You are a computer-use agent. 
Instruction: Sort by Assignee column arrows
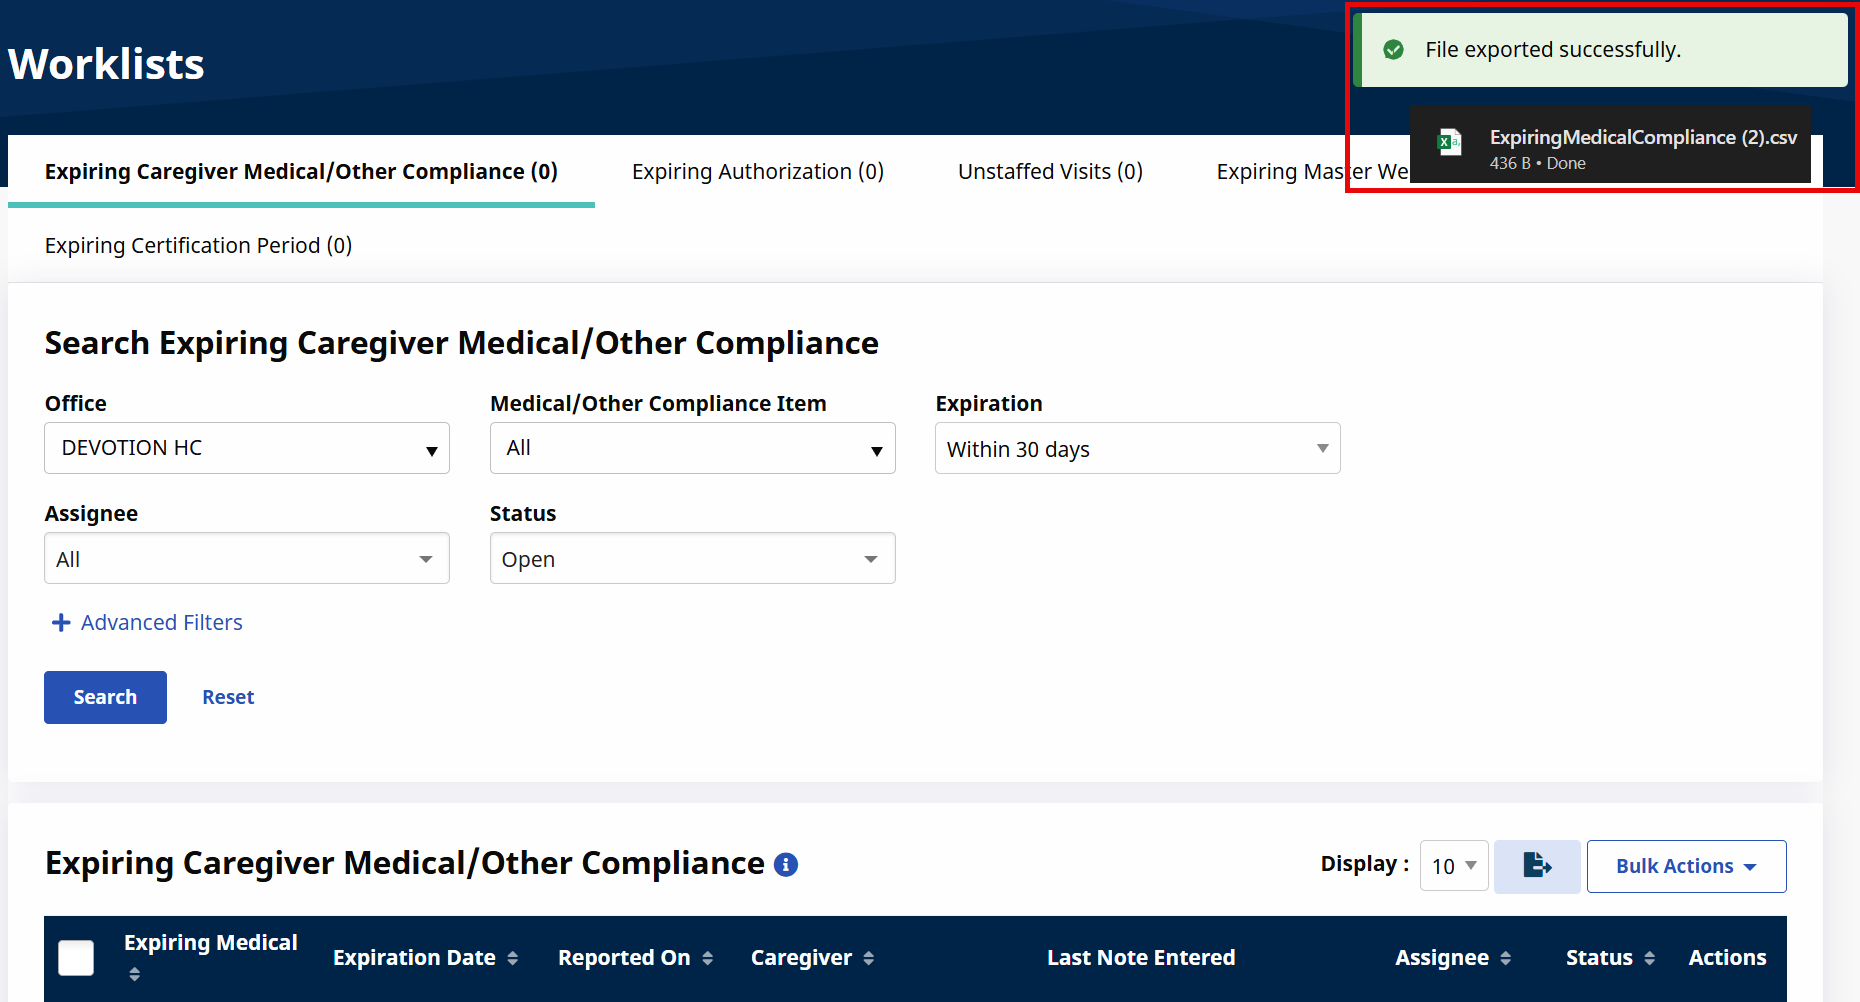tap(1506, 958)
